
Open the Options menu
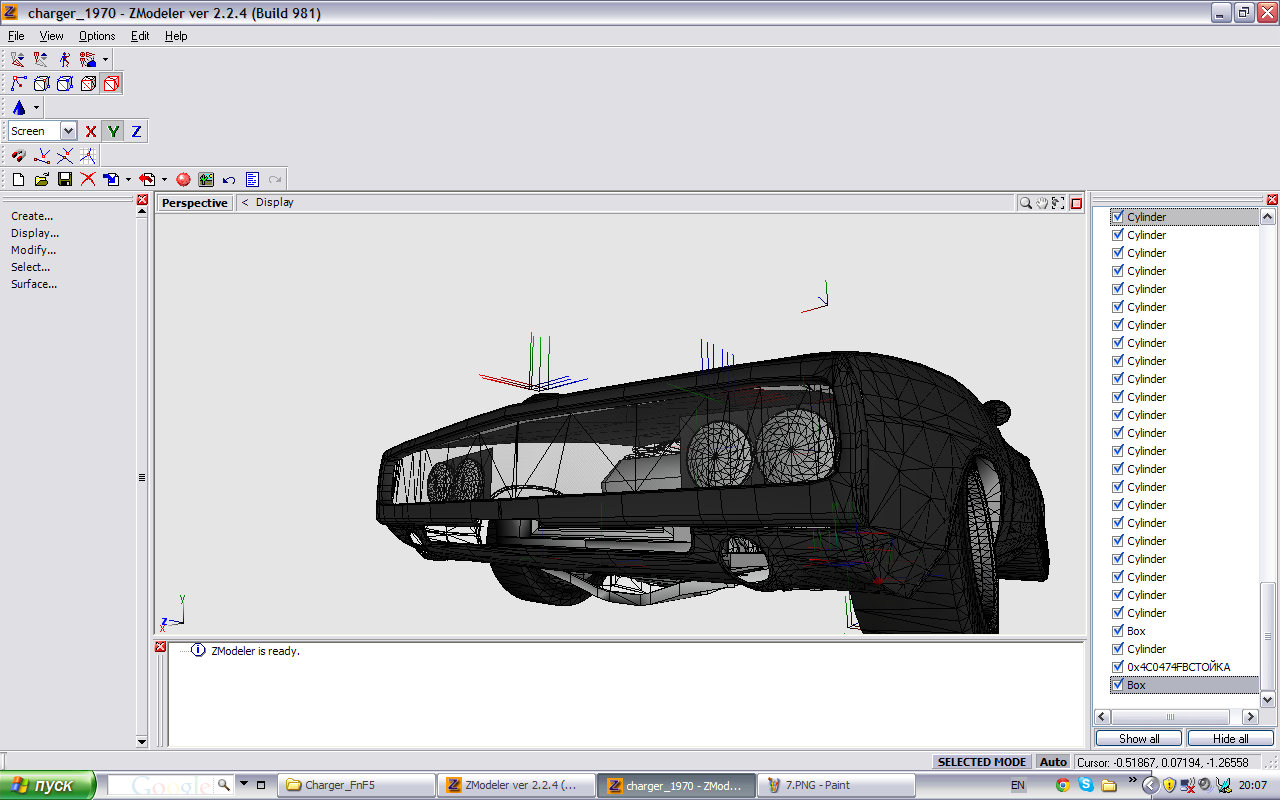tap(97, 36)
